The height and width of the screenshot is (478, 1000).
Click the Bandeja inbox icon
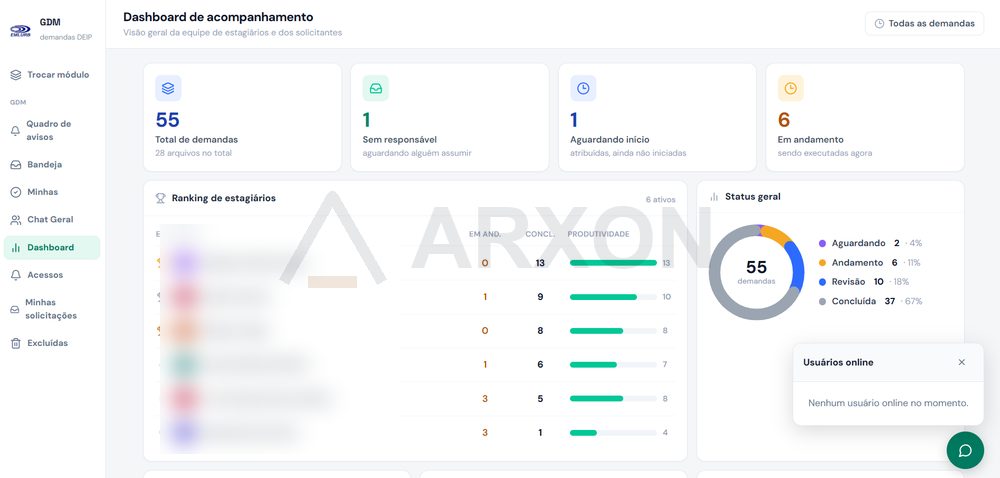[16, 164]
